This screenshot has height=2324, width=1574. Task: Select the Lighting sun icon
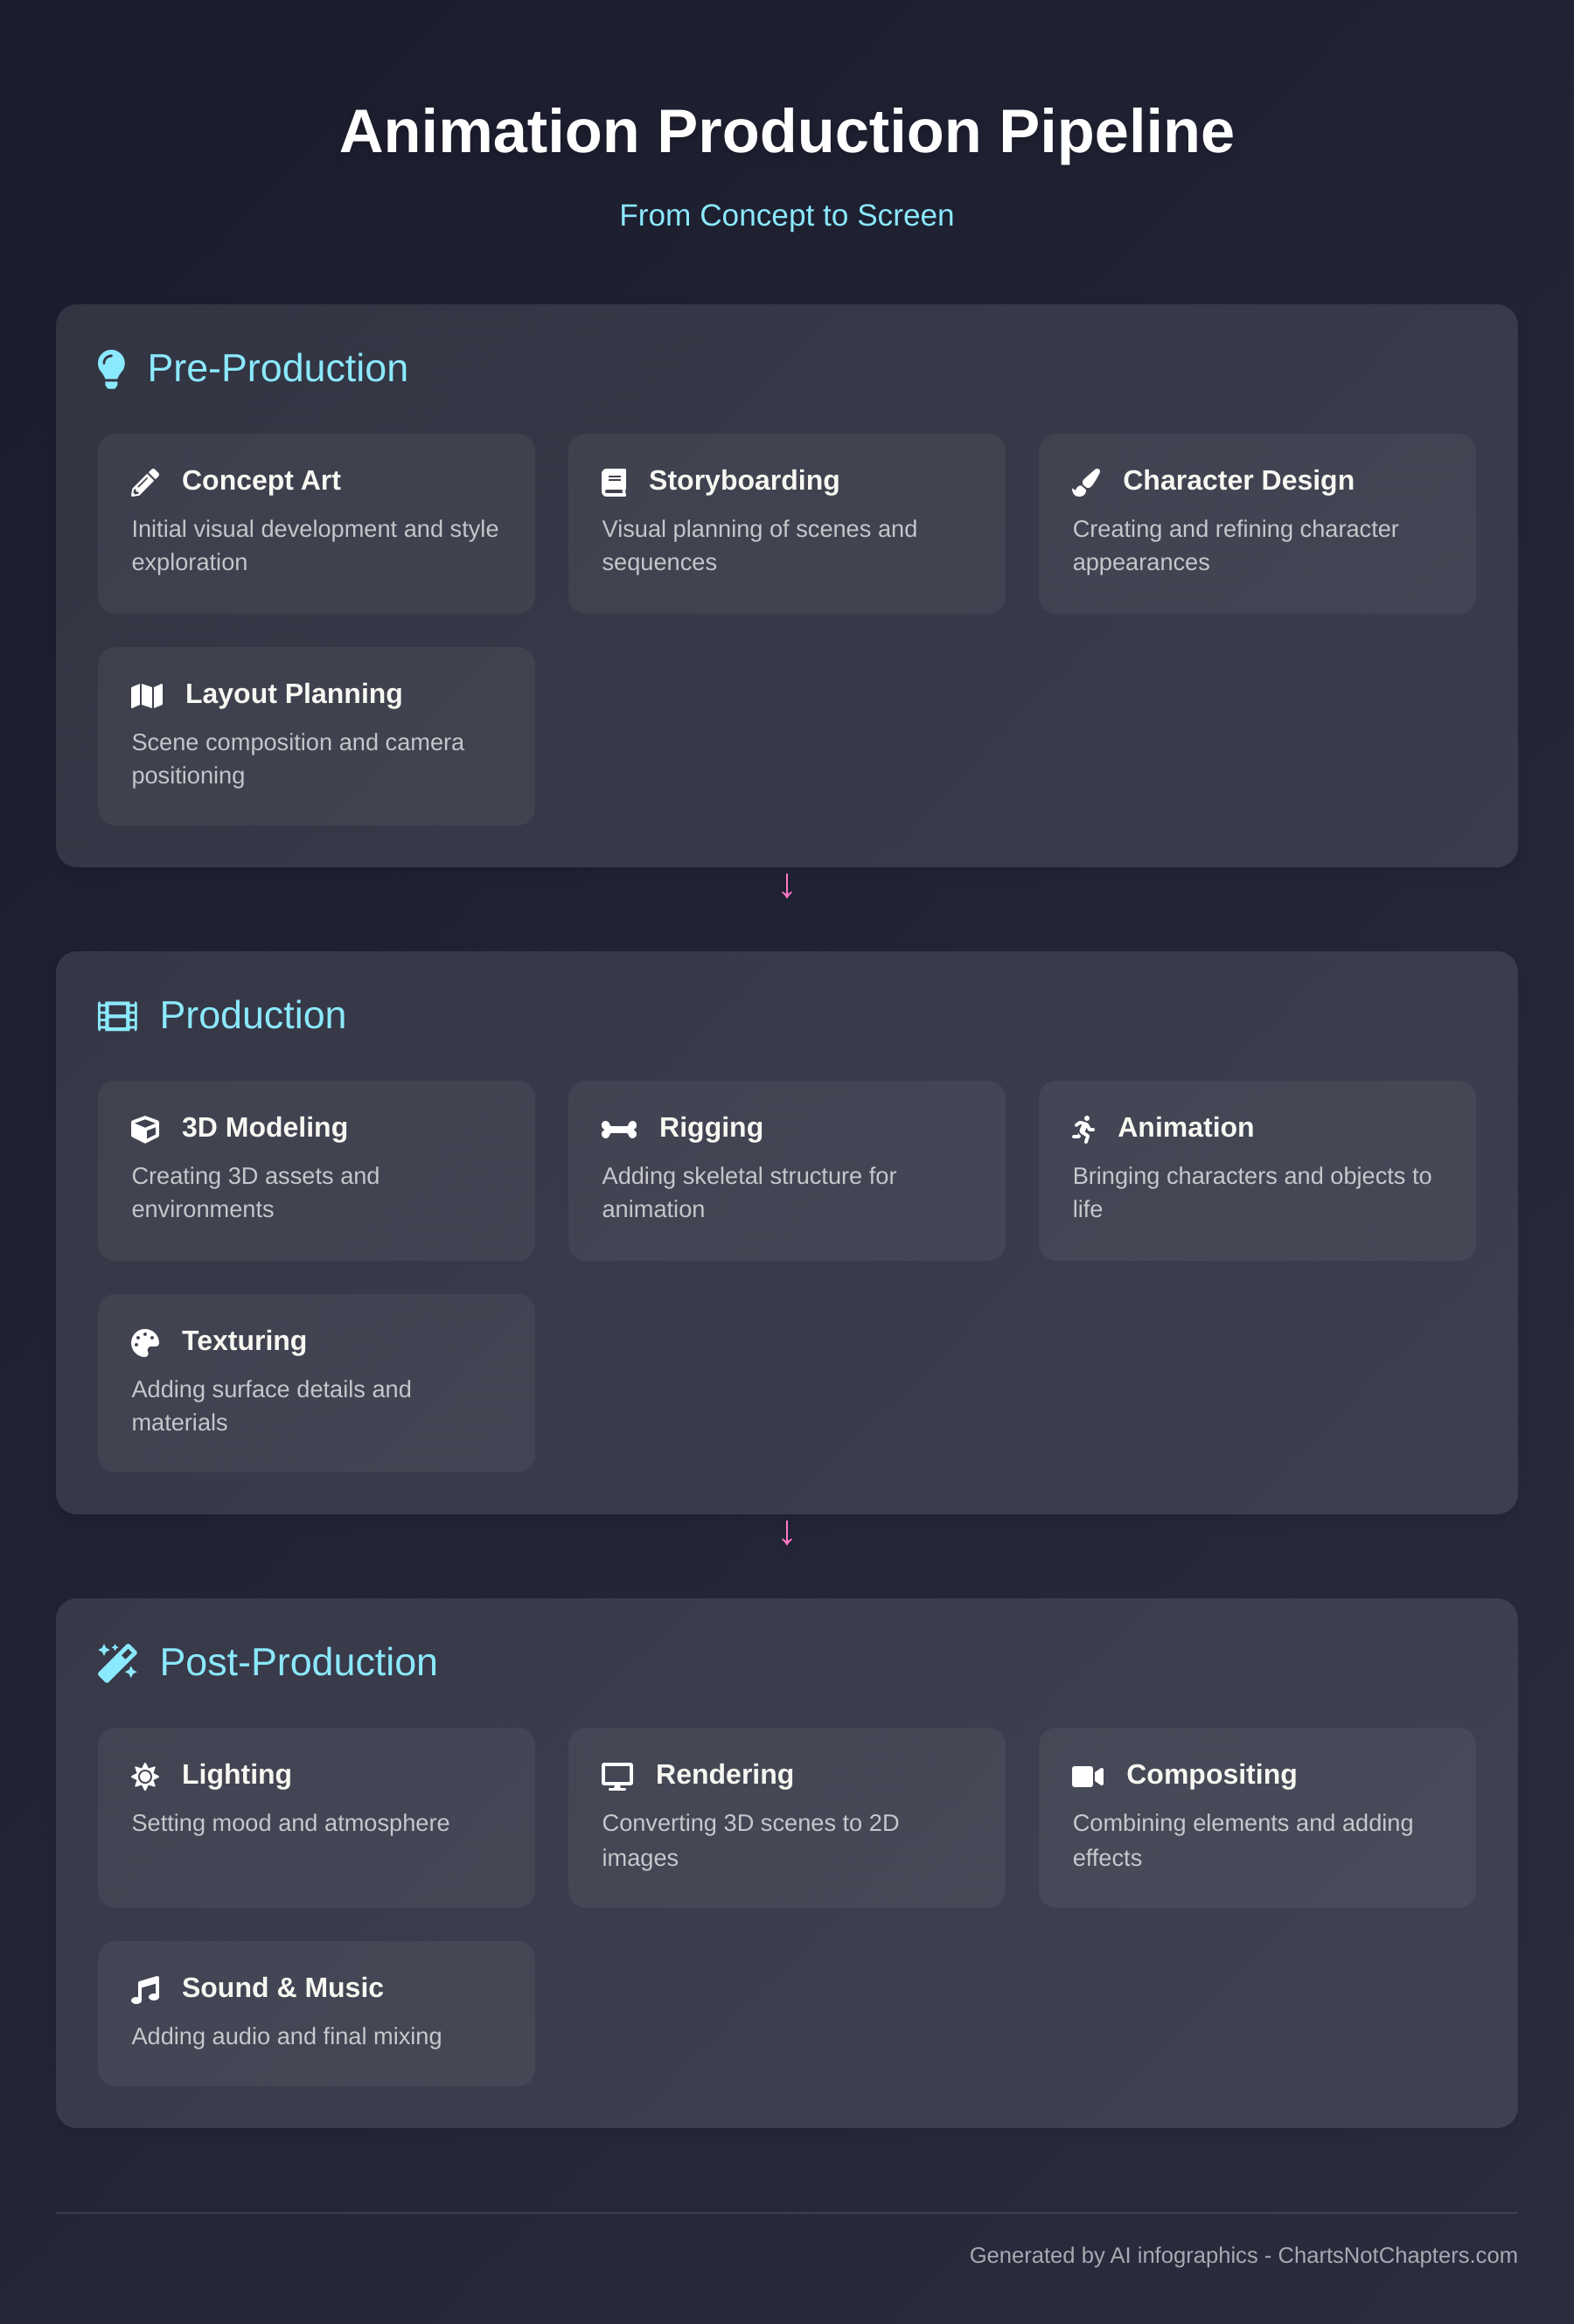point(146,1776)
